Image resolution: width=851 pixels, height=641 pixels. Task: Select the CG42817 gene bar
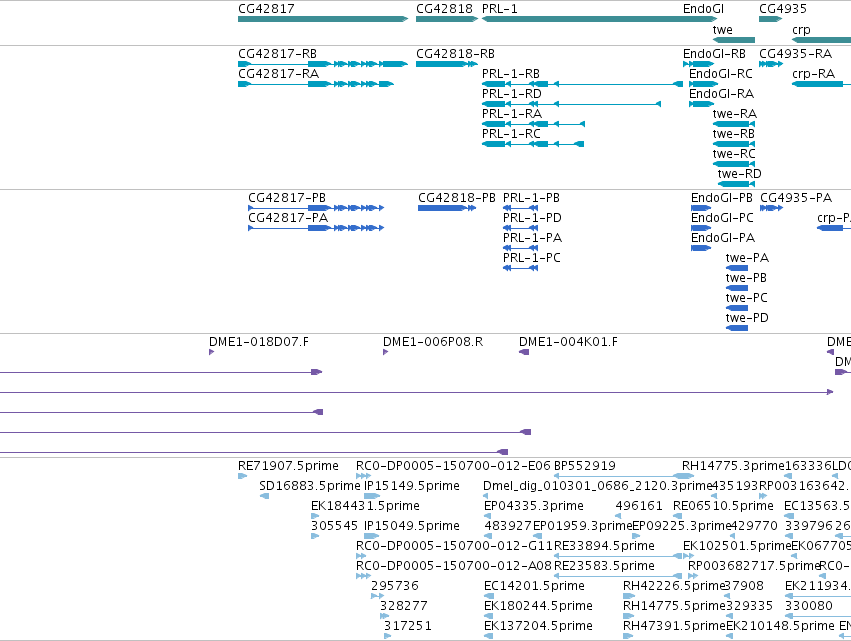[323, 19]
